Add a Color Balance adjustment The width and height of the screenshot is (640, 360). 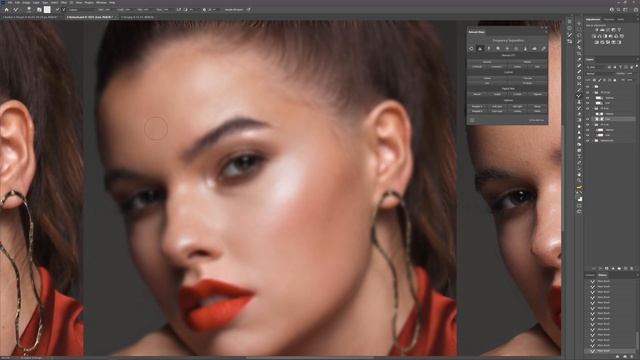(599, 36)
